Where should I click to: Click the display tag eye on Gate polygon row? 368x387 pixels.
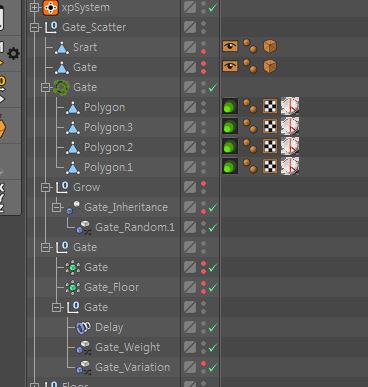[230, 66]
